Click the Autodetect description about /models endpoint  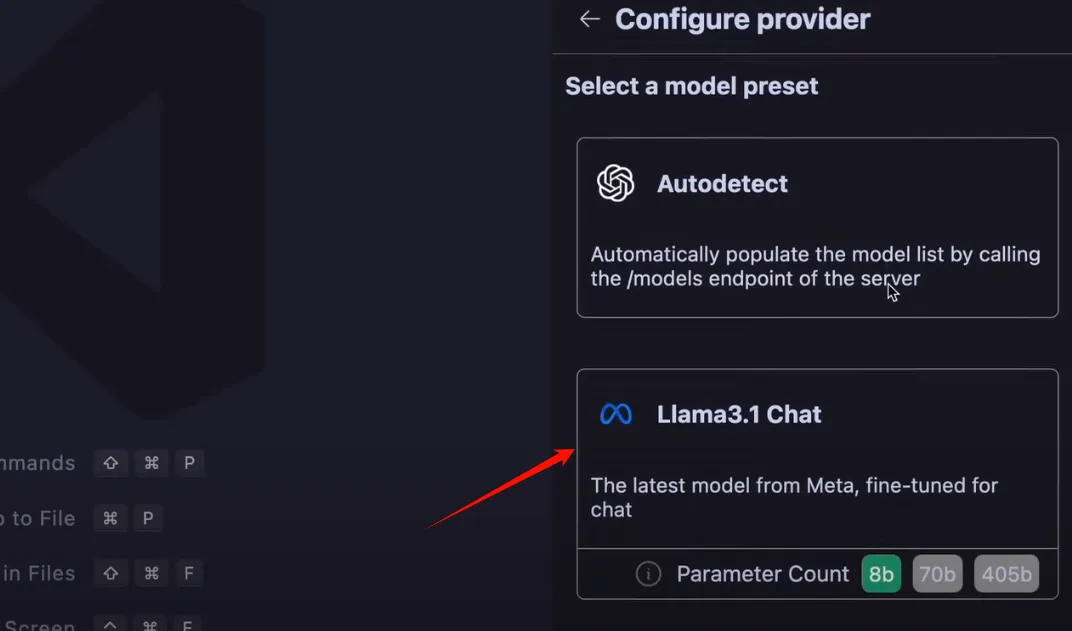tap(815, 266)
